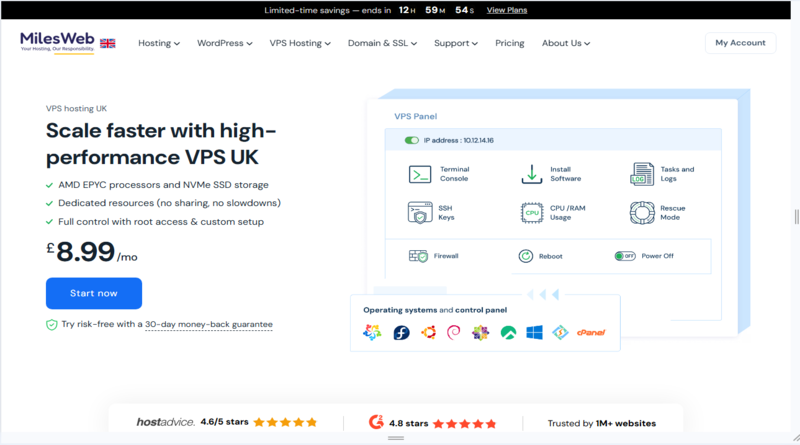This screenshot has width=800, height=445.
Task: Click the 30-day money-back guarantee link
Action: (209, 325)
